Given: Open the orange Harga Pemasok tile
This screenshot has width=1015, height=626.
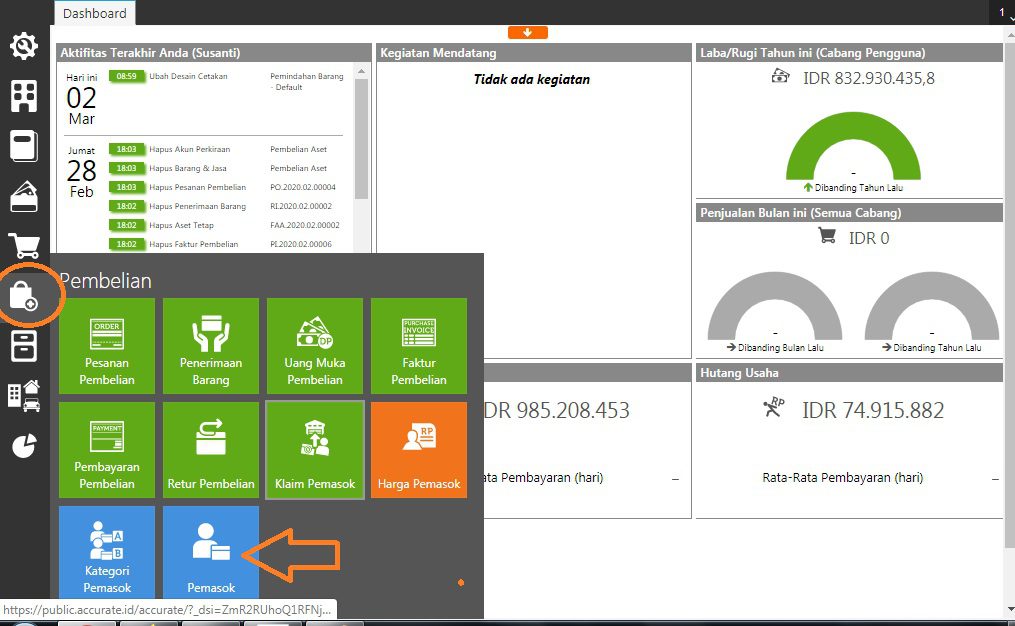Looking at the screenshot, I should pyautogui.click(x=419, y=449).
